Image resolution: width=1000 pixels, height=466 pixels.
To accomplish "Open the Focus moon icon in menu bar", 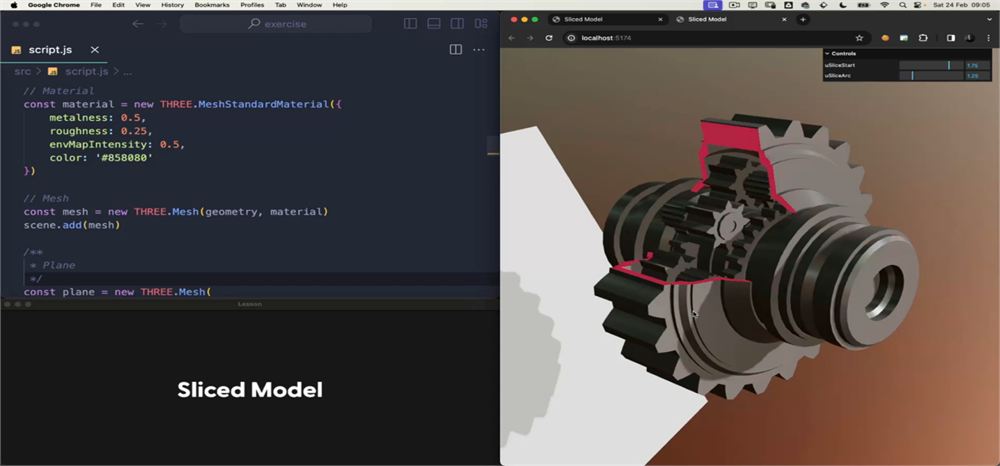I will tap(844, 4).
